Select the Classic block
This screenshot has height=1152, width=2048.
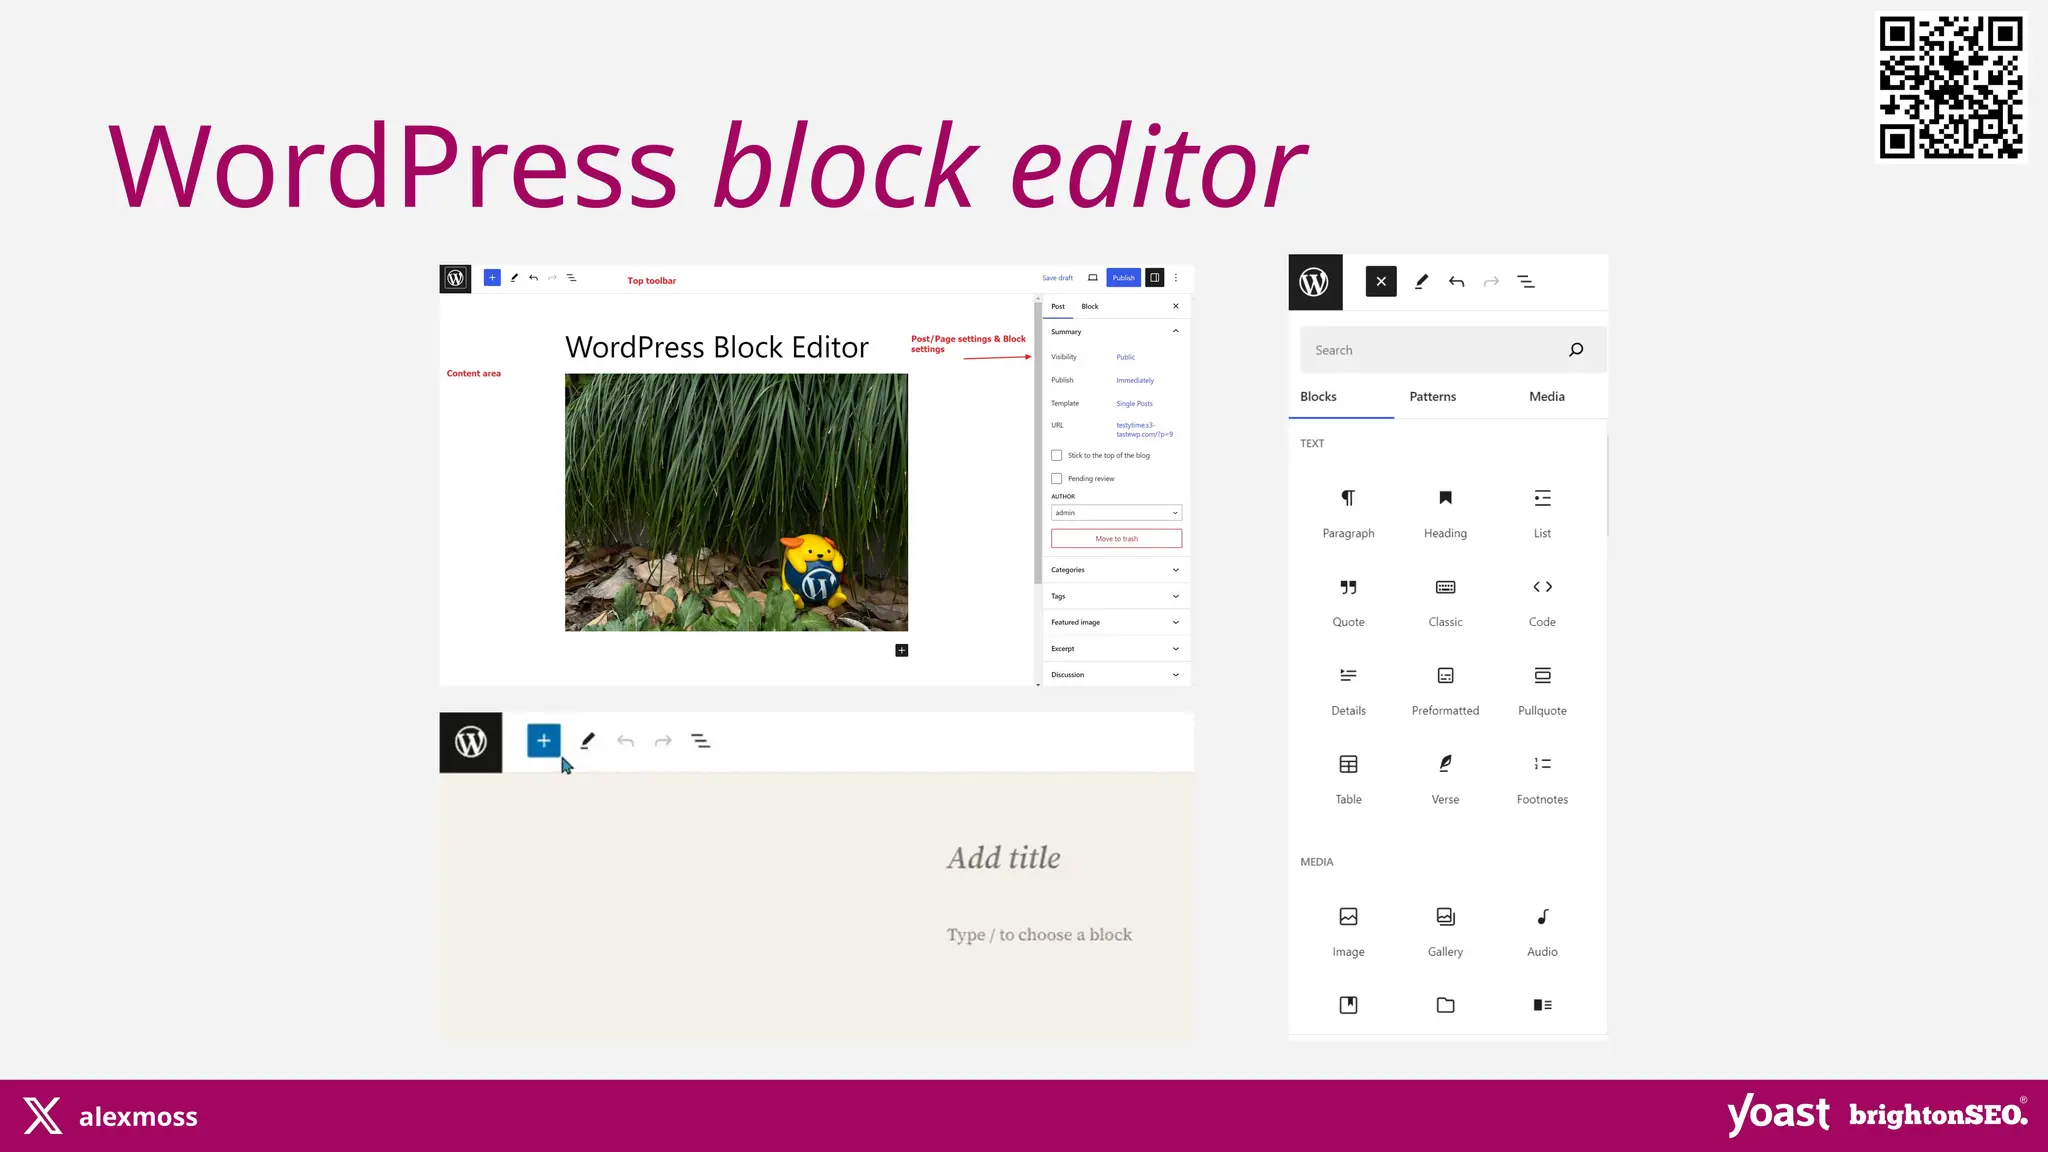click(1445, 603)
